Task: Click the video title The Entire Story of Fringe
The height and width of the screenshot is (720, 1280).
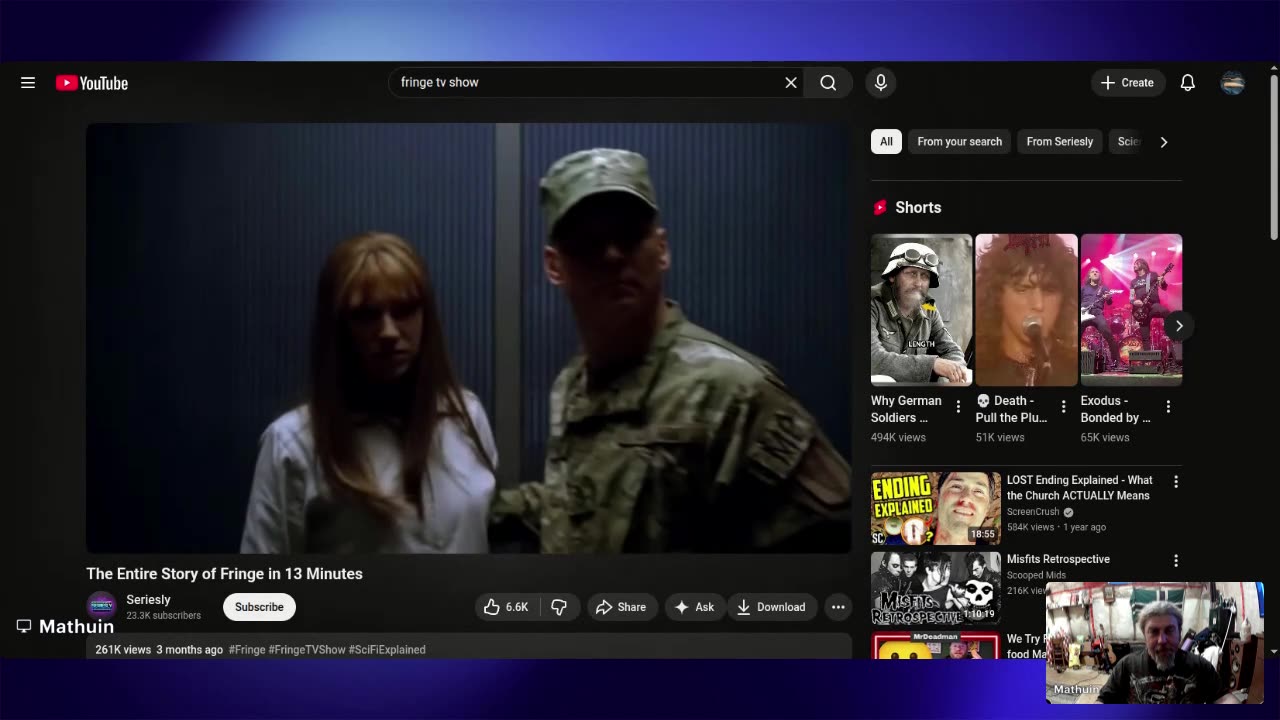Action: pyautogui.click(x=224, y=574)
